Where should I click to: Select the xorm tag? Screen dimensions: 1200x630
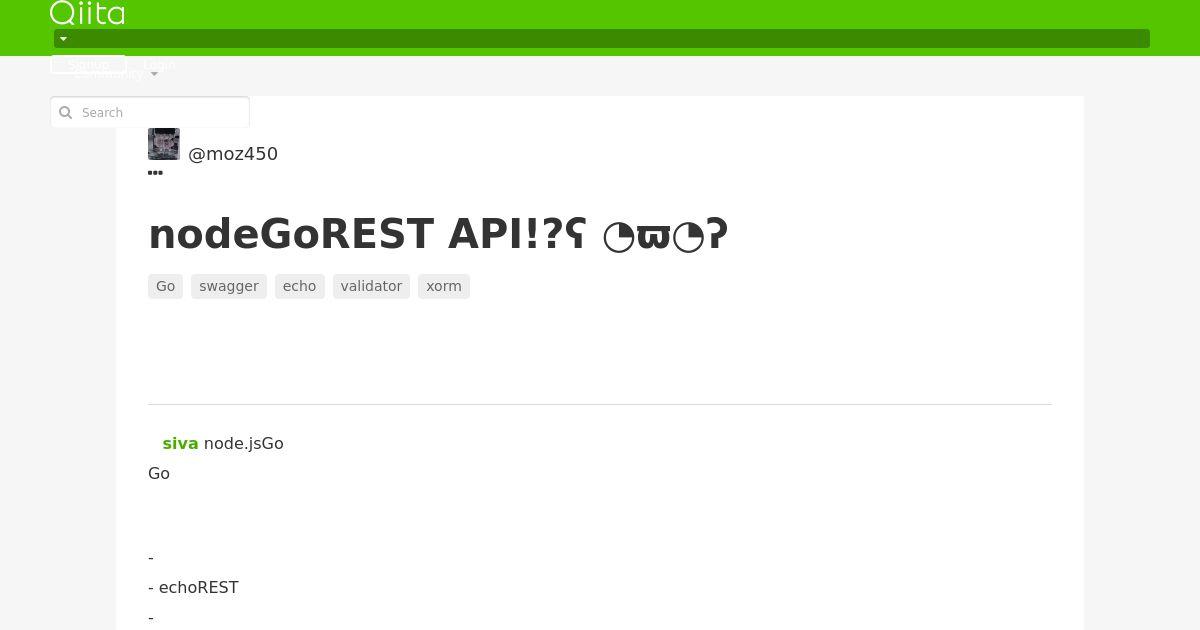(444, 286)
